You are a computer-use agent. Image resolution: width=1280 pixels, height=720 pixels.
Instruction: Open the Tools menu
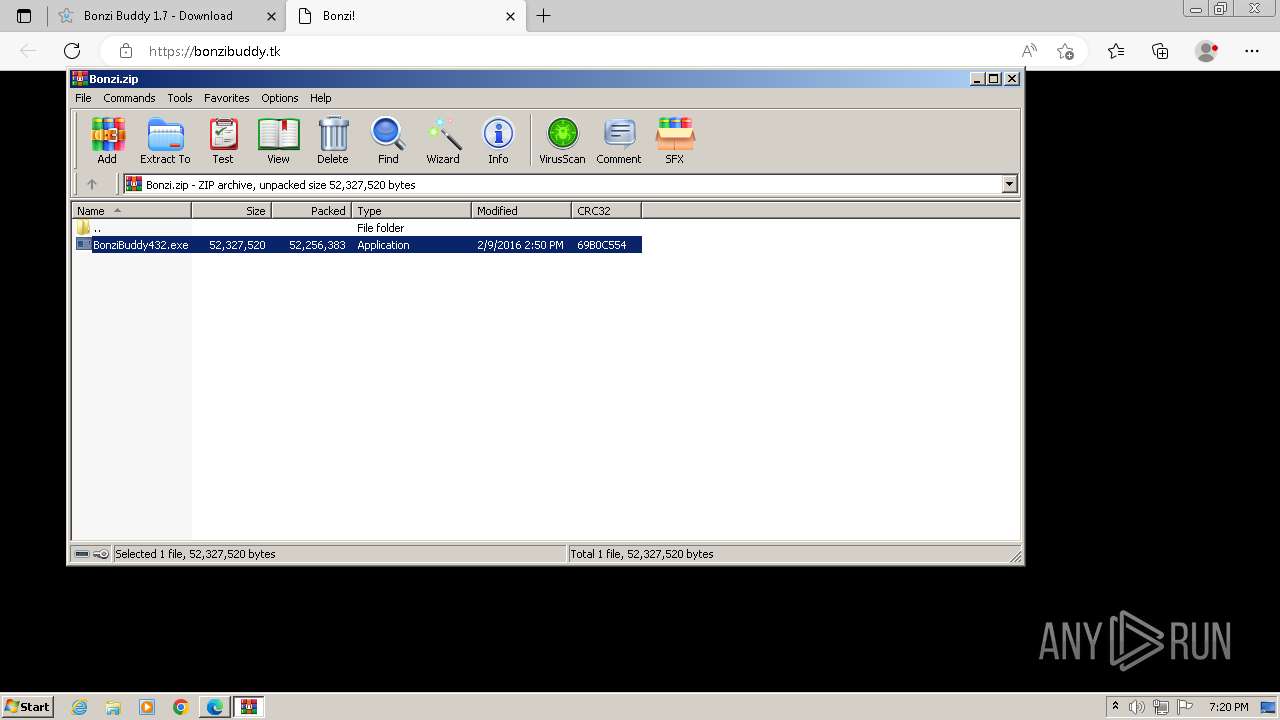tap(180, 98)
